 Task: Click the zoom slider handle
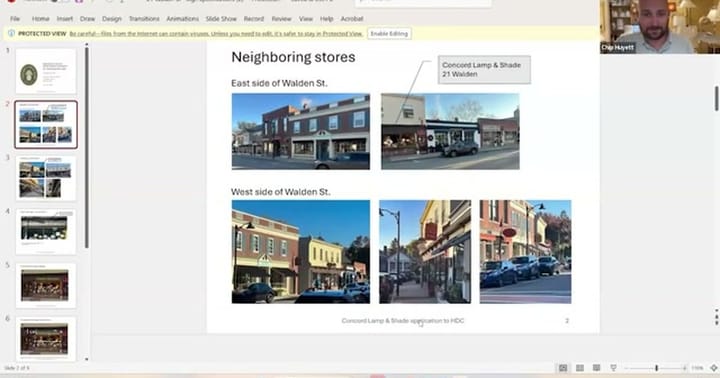click(x=657, y=368)
